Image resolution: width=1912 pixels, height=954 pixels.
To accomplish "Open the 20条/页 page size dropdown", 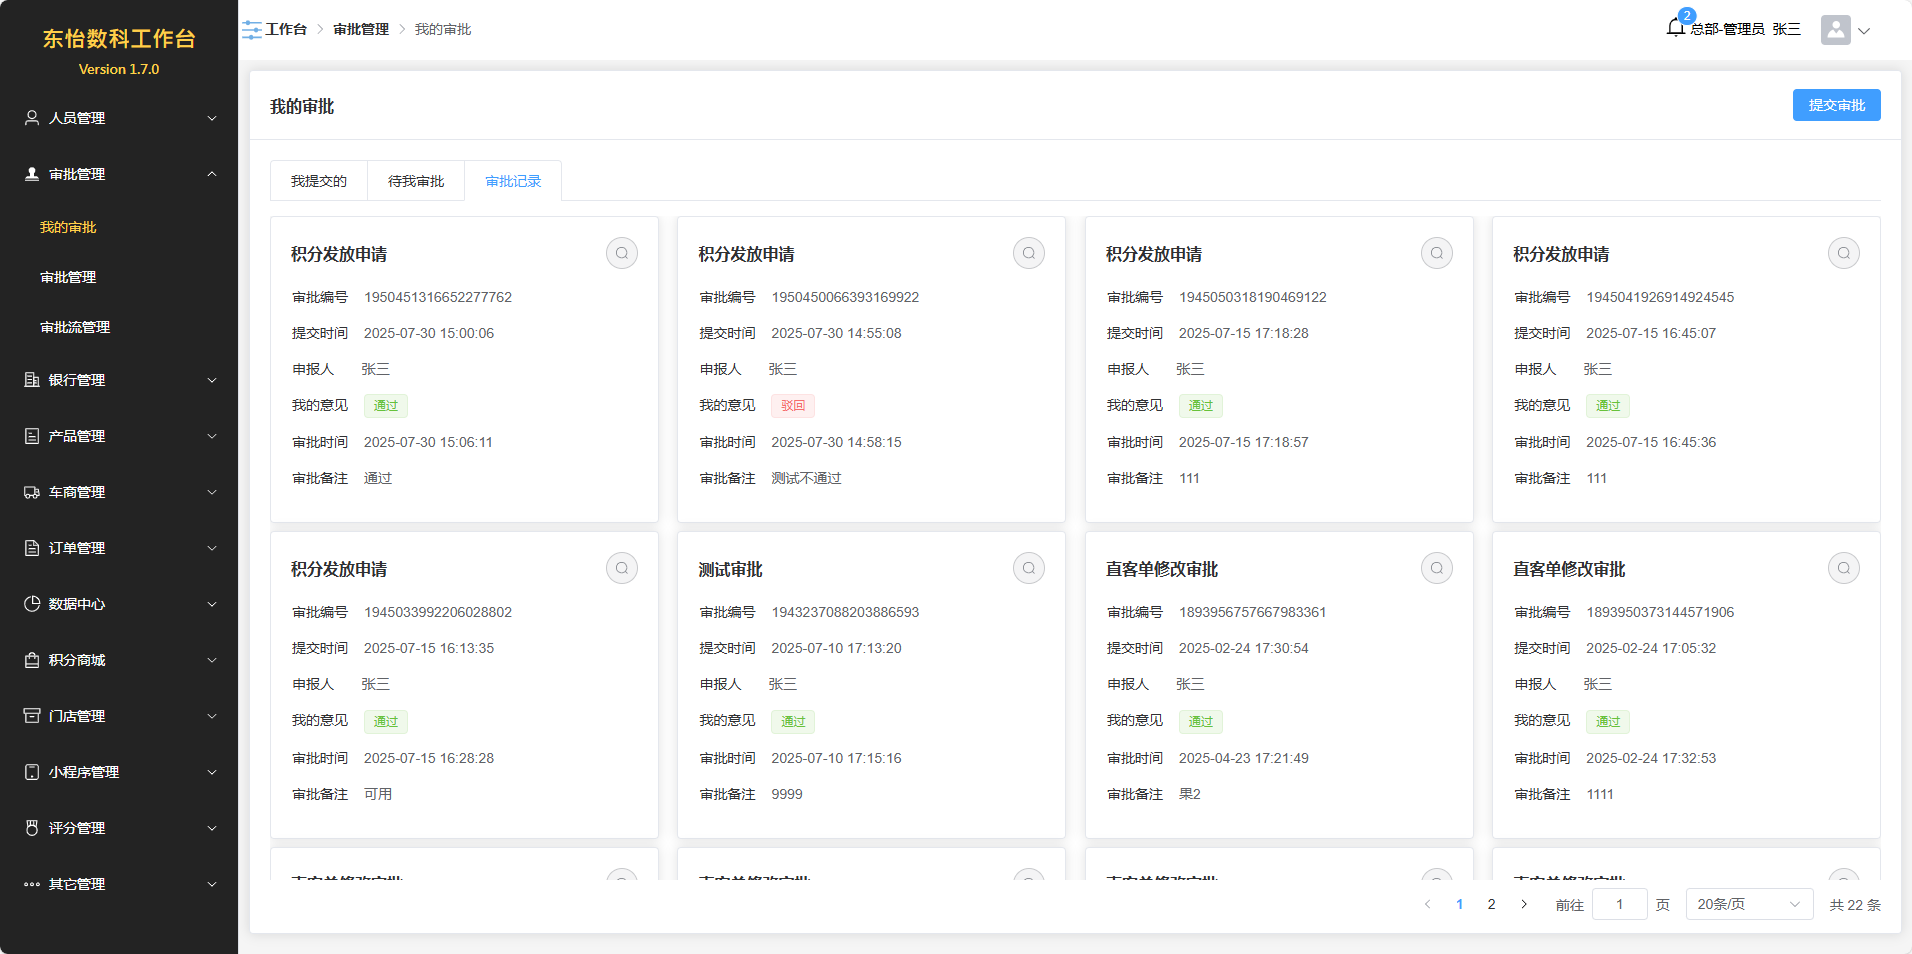I will coord(1748,904).
